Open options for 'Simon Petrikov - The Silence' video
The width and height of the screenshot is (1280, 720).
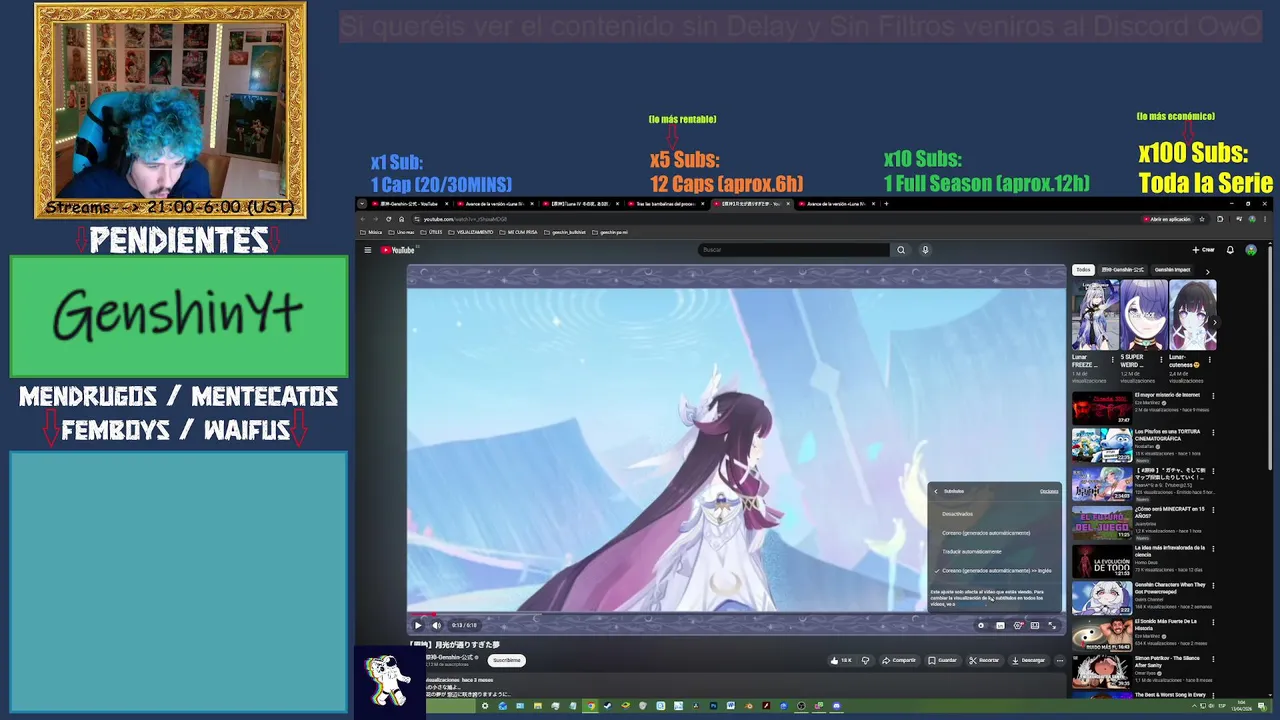point(1213,661)
